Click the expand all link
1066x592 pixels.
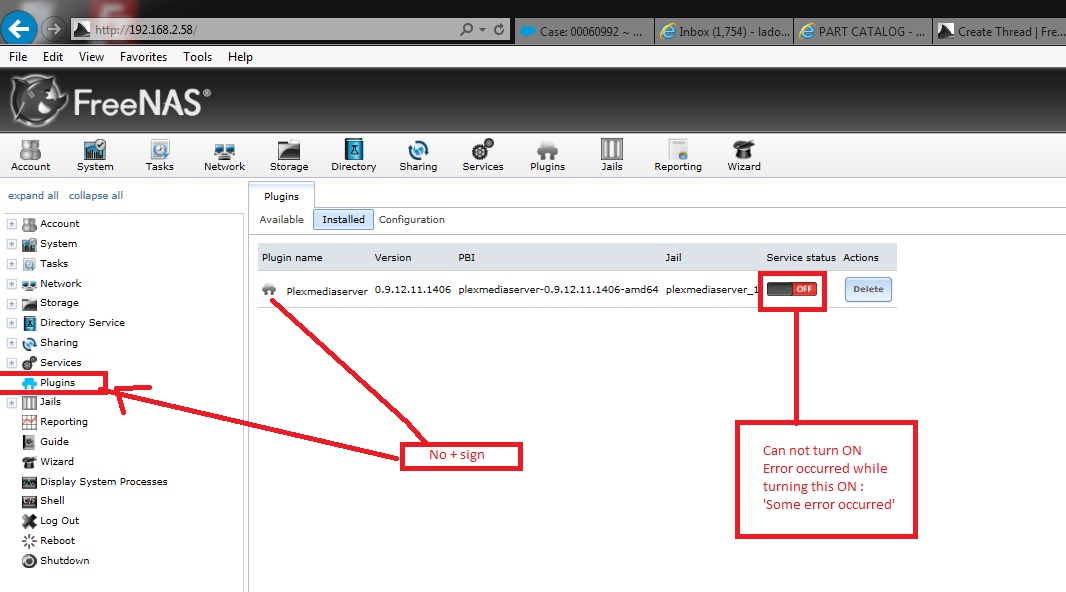33,196
